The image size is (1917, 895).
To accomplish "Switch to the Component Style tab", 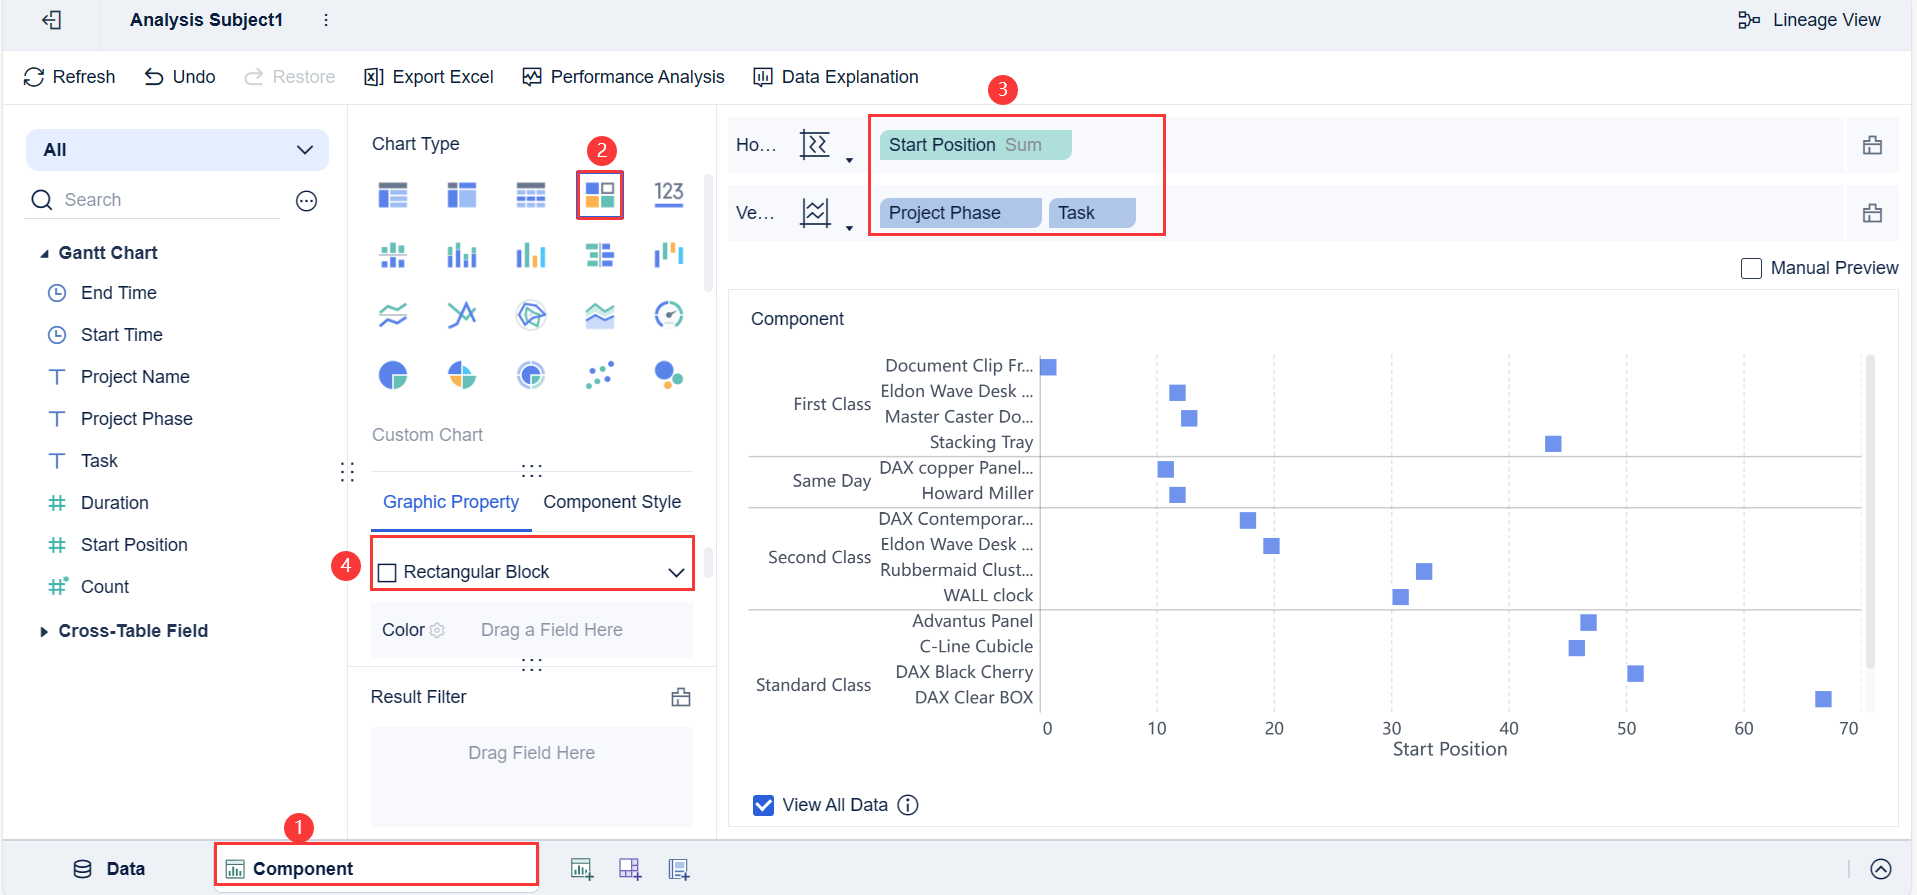I will [611, 502].
